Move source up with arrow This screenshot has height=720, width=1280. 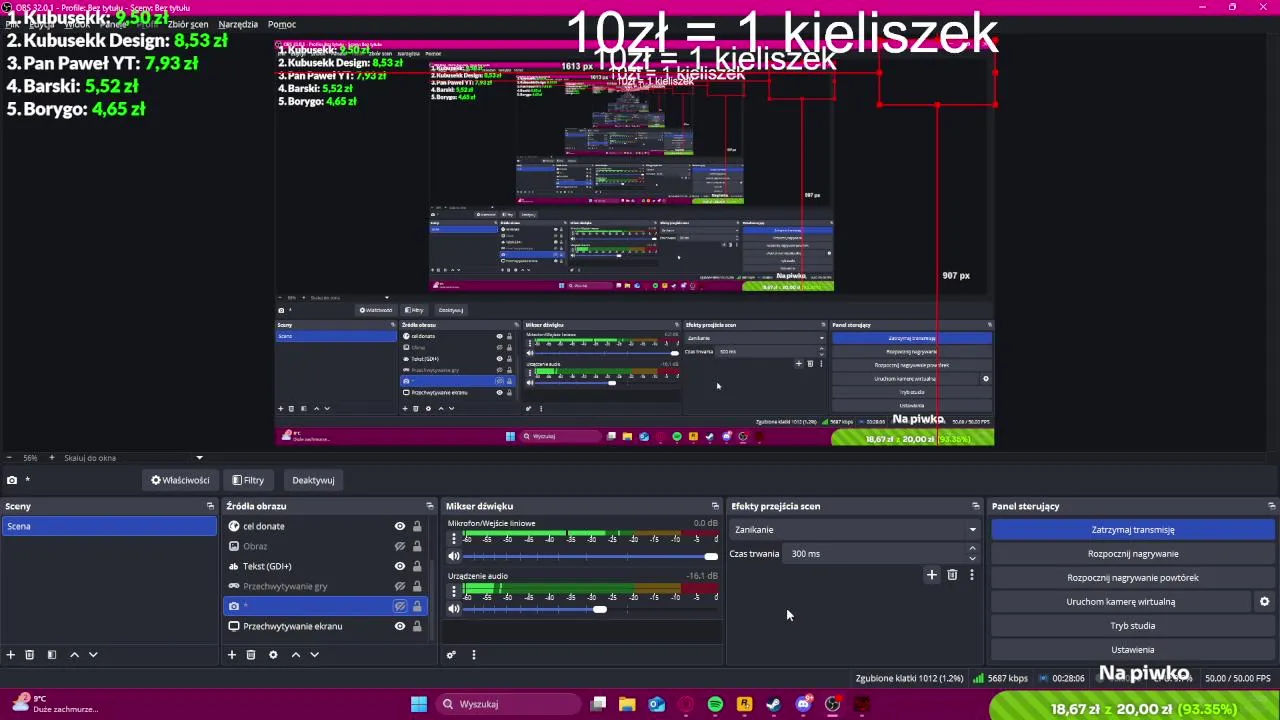(x=295, y=655)
